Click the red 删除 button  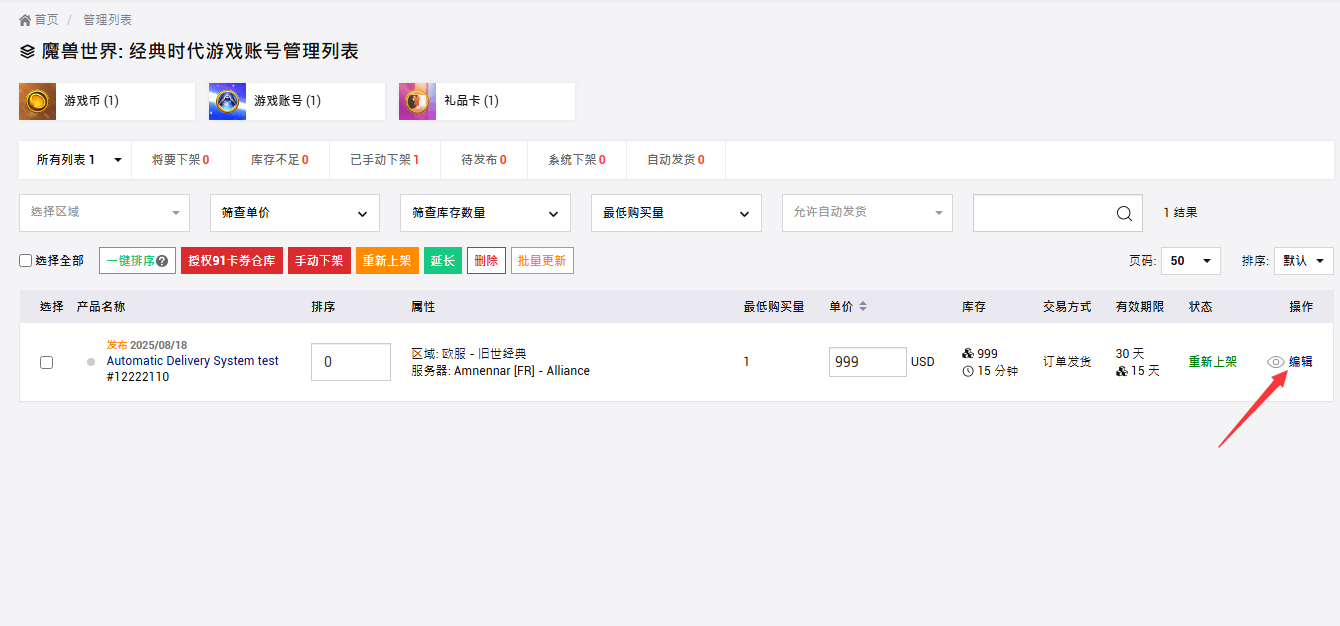[486, 260]
